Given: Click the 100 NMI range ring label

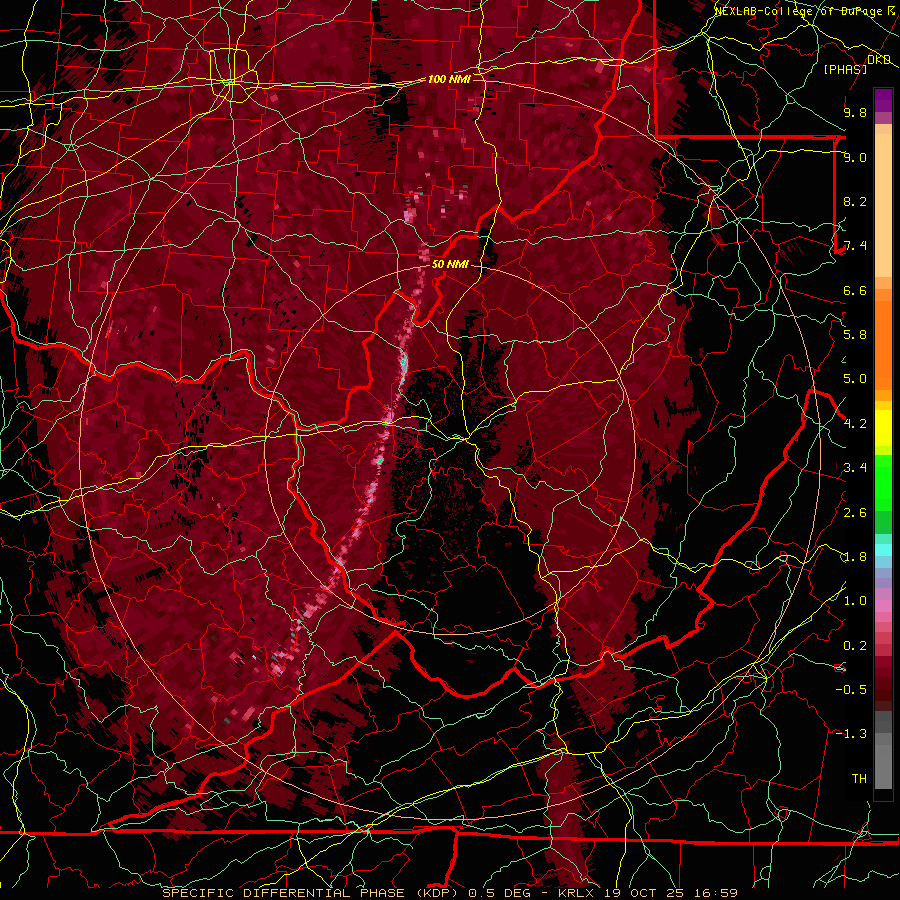Looking at the screenshot, I should coord(449,79).
